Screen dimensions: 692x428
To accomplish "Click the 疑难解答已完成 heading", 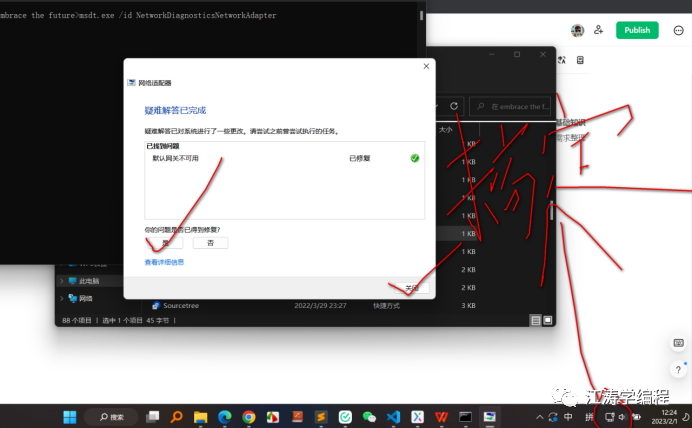I will click(x=175, y=110).
